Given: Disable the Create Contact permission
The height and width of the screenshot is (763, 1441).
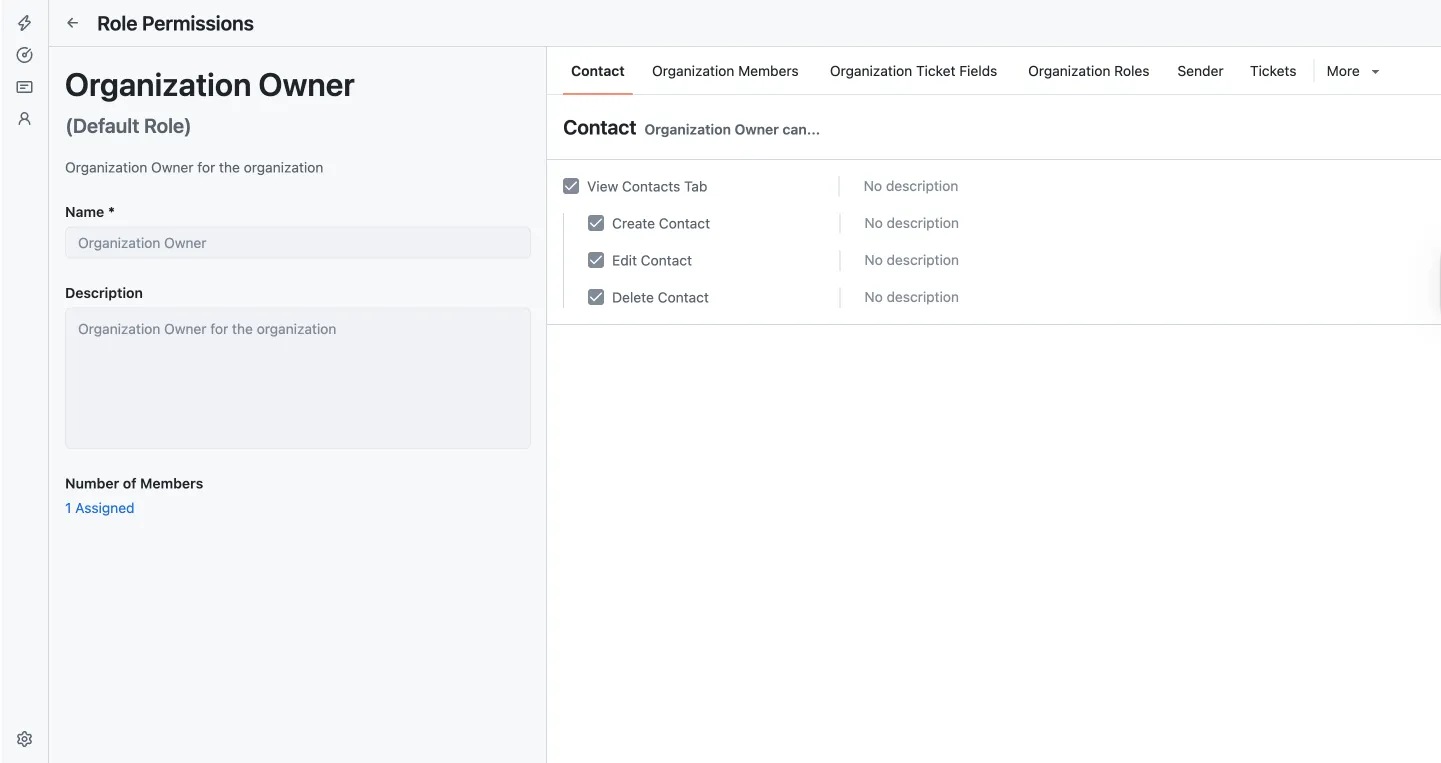Looking at the screenshot, I should click(x=595, y=223).
